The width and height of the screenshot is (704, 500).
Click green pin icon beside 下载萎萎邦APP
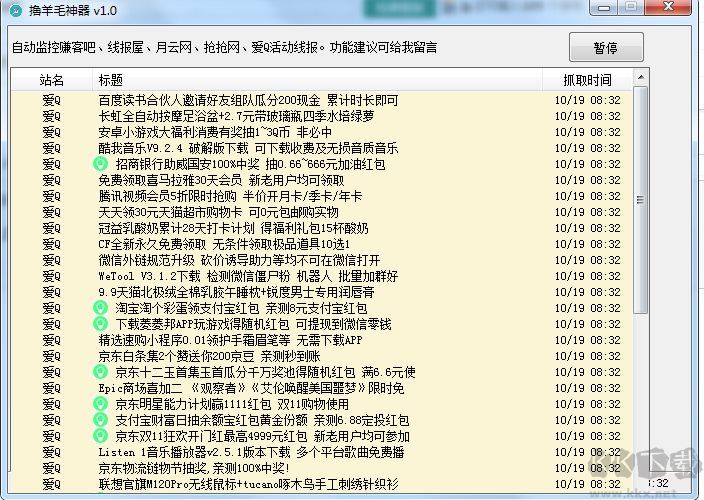(100, 324)
